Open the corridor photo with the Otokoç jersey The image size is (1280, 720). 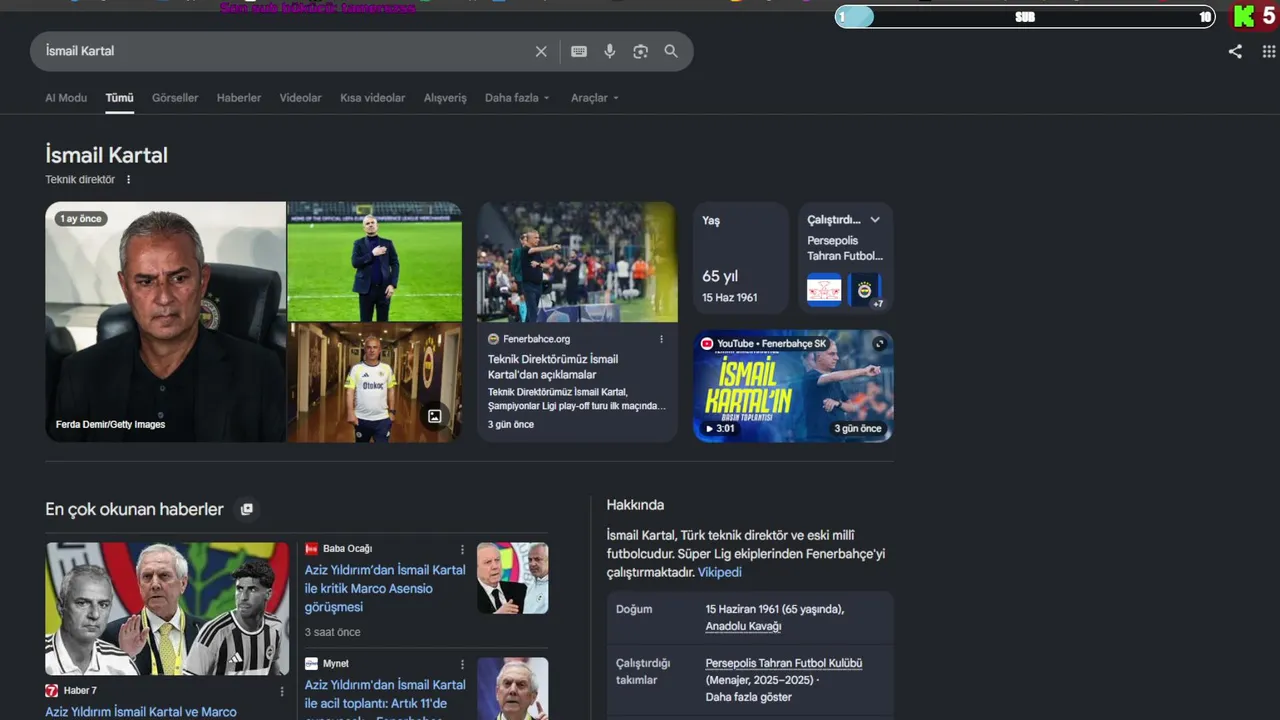pos(375,383)
